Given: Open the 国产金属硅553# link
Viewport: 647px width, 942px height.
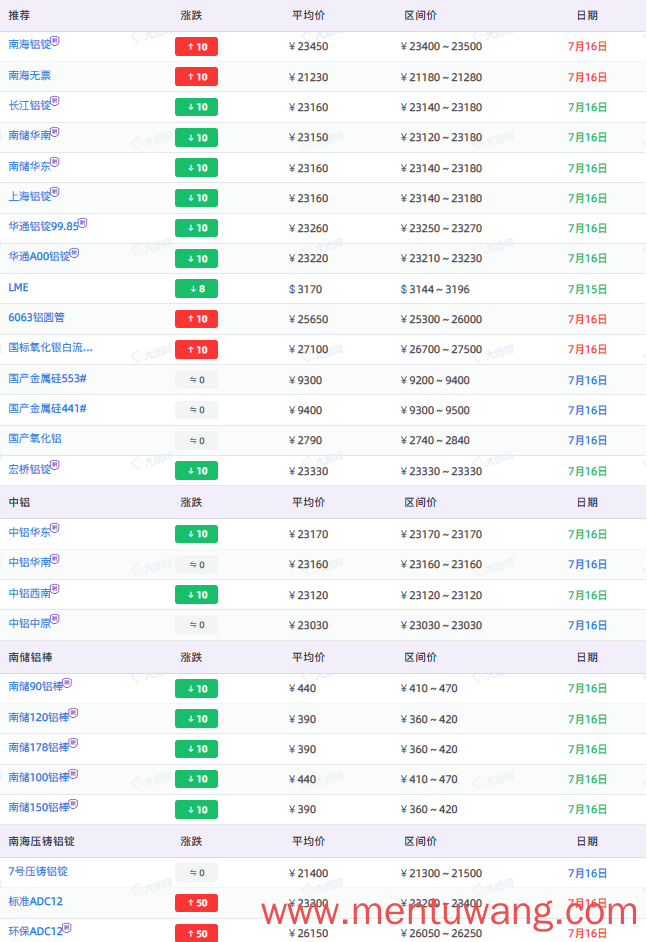Looking at the screenshot, I should pos(47,378).
